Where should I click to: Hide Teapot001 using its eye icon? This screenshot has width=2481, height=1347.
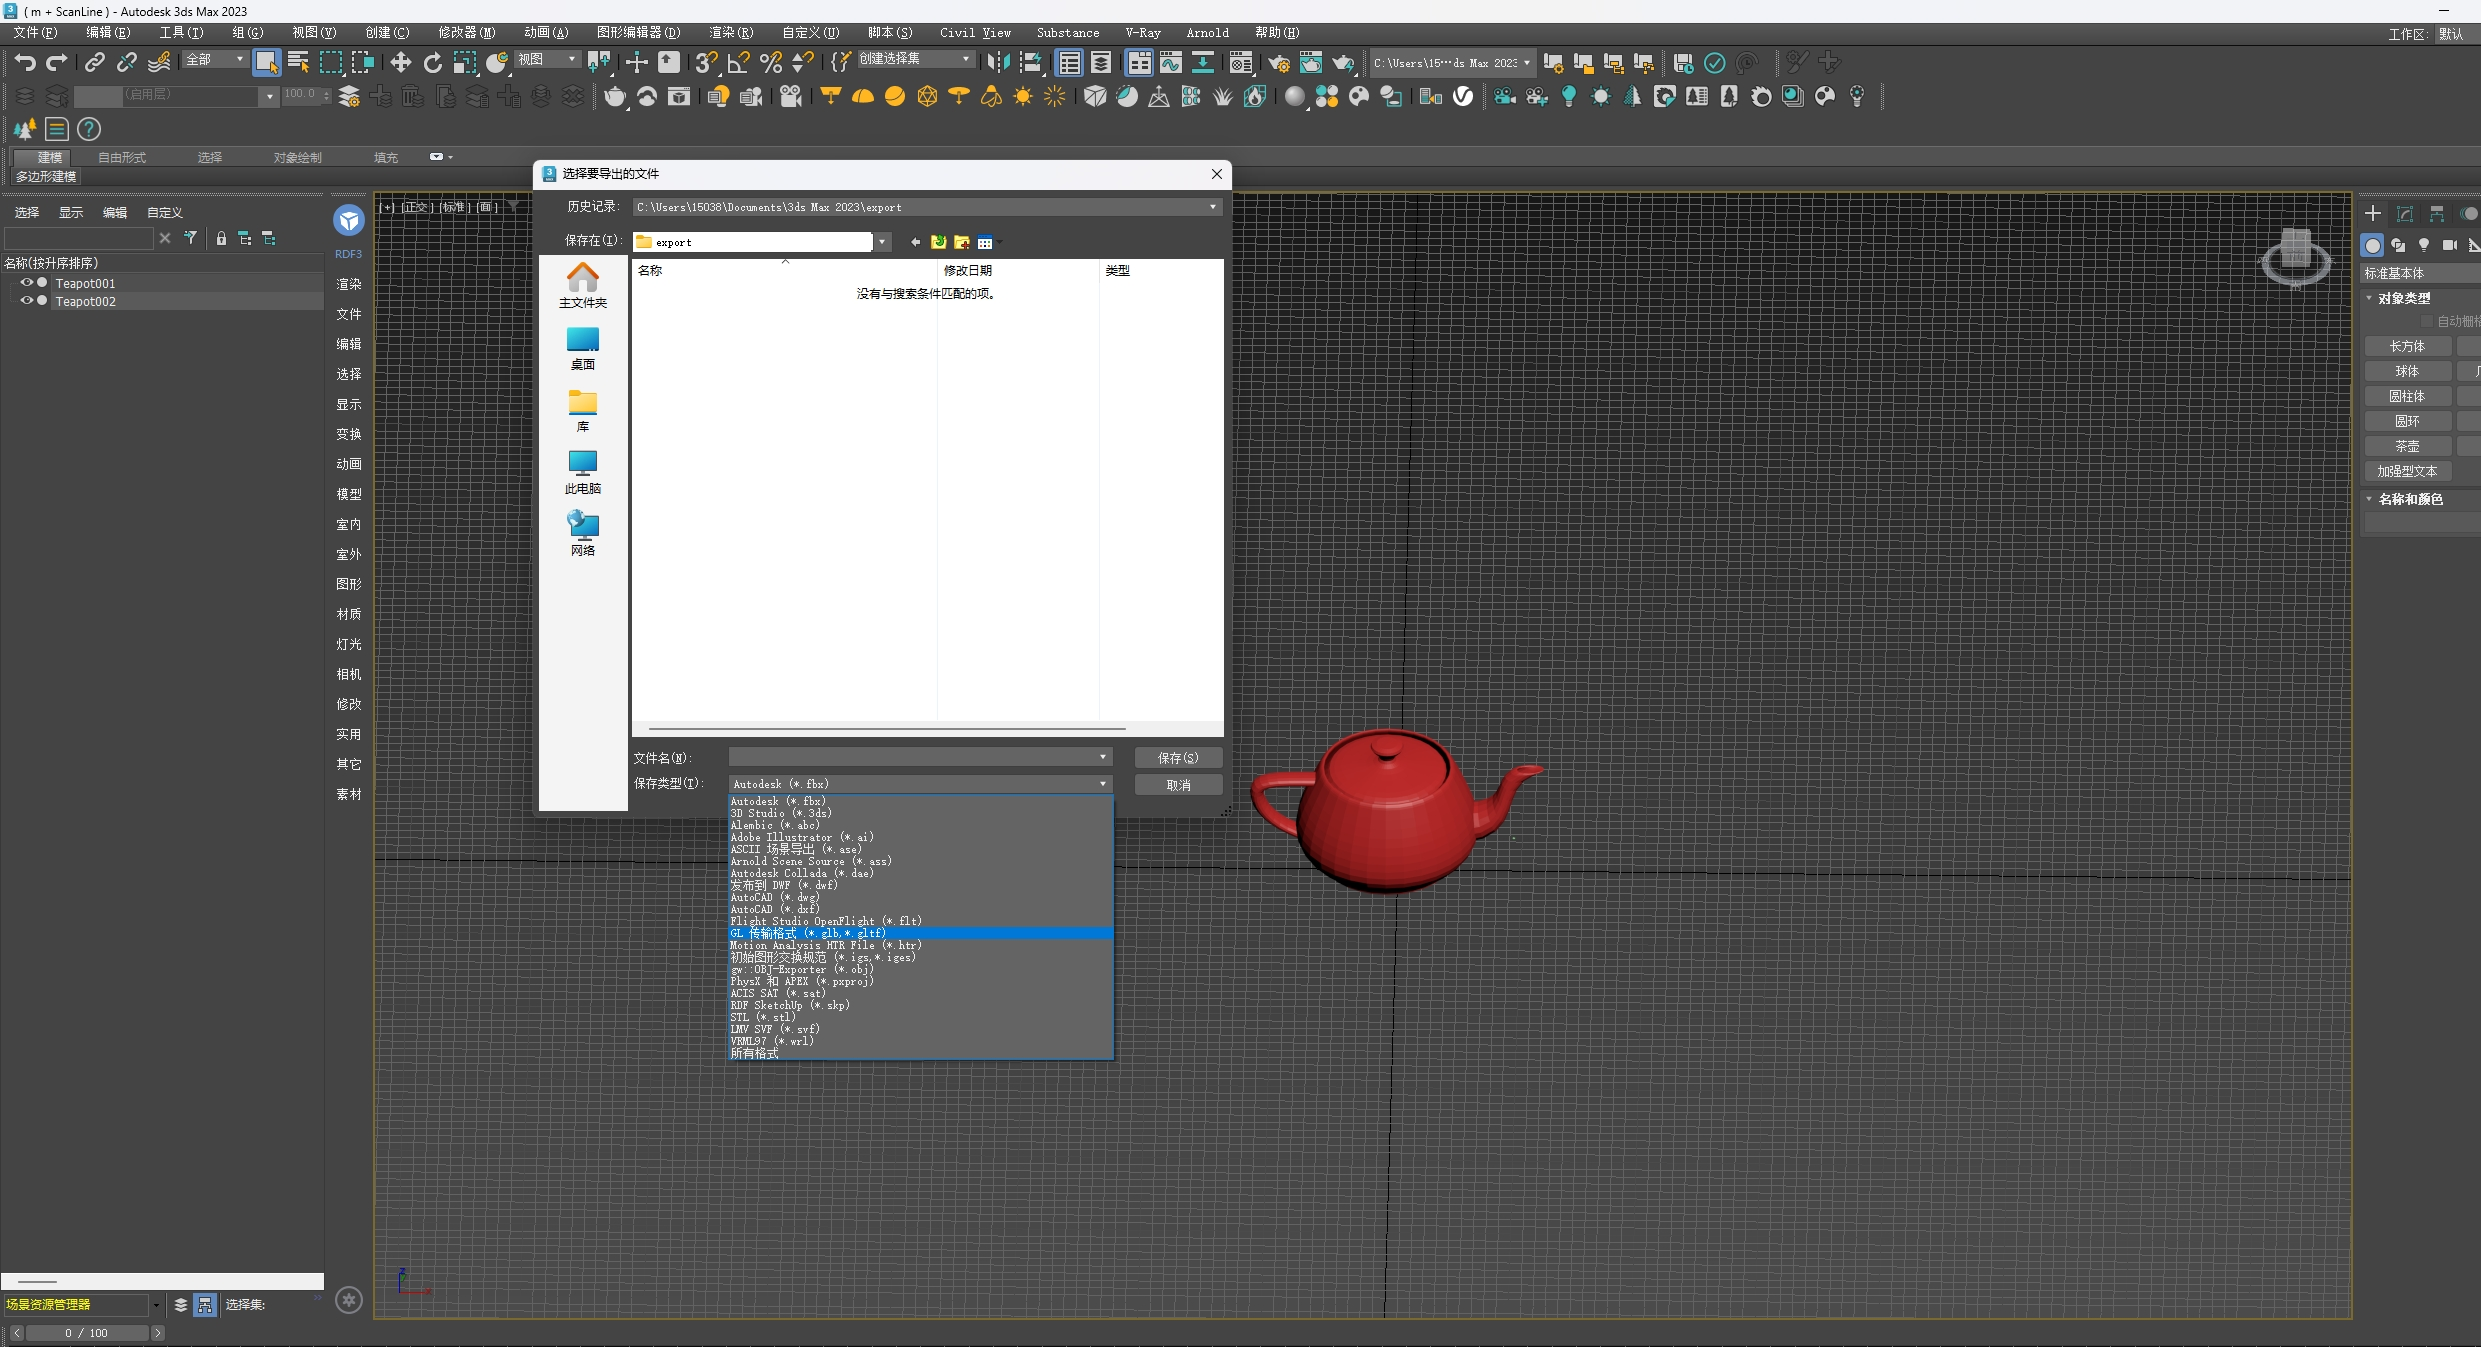tap(27, 283)
